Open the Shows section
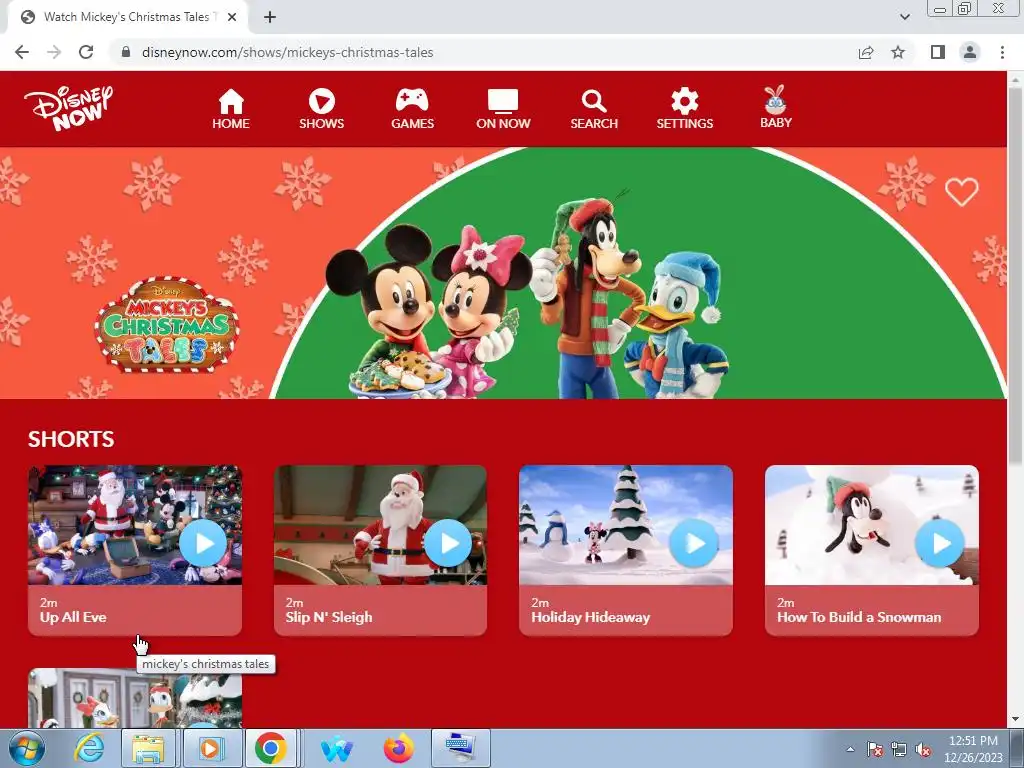Viewport: 1024px width, 768px height. tap(321, 109)
